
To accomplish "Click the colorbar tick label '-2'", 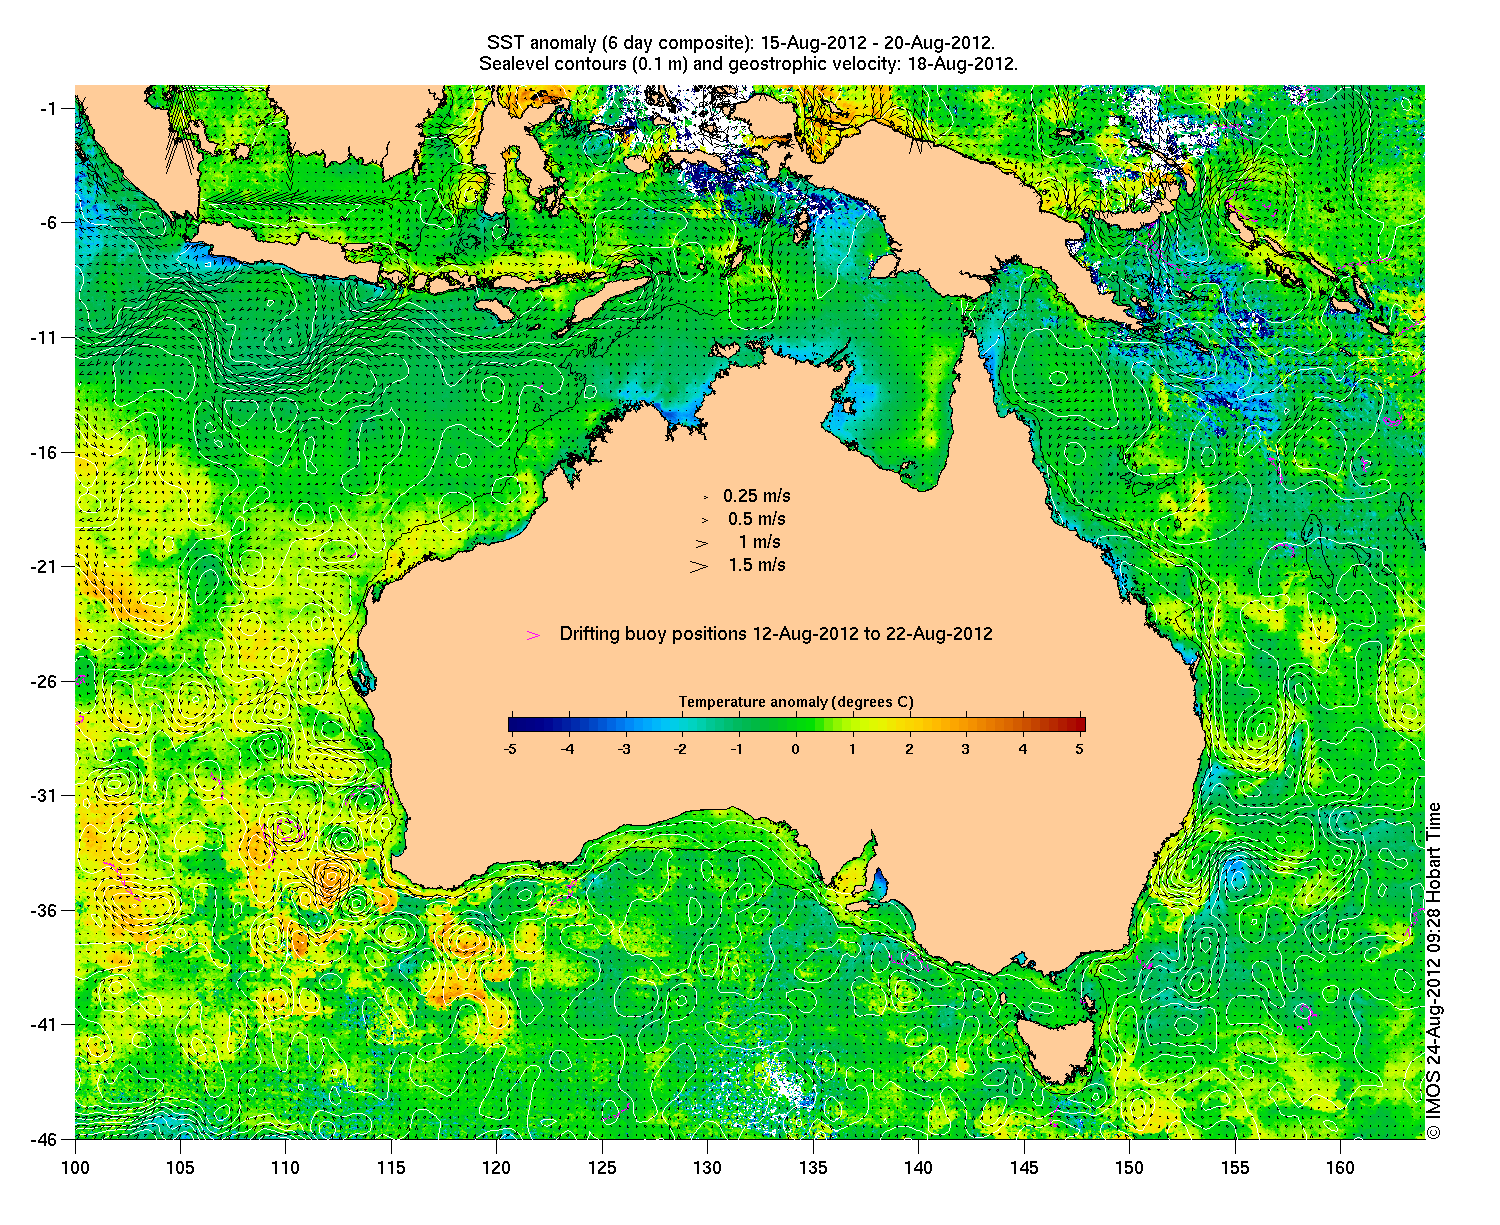I will 681,748.
